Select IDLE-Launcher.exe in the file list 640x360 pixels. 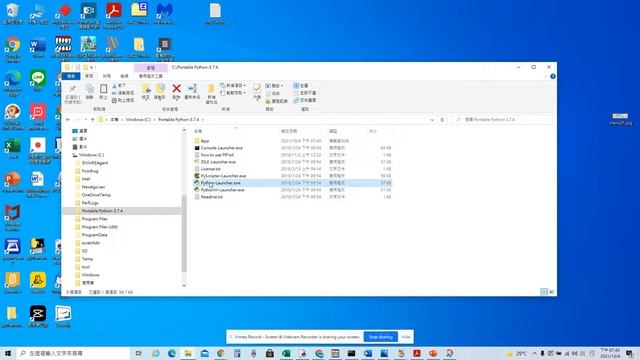click(218, 162)
